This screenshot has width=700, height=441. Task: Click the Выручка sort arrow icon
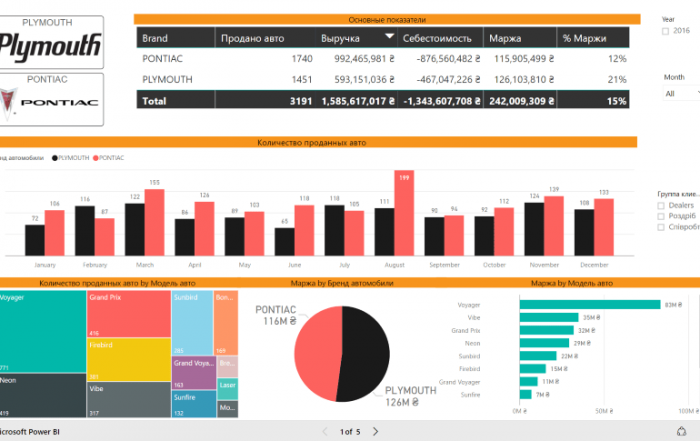click(x=389, y=36)
